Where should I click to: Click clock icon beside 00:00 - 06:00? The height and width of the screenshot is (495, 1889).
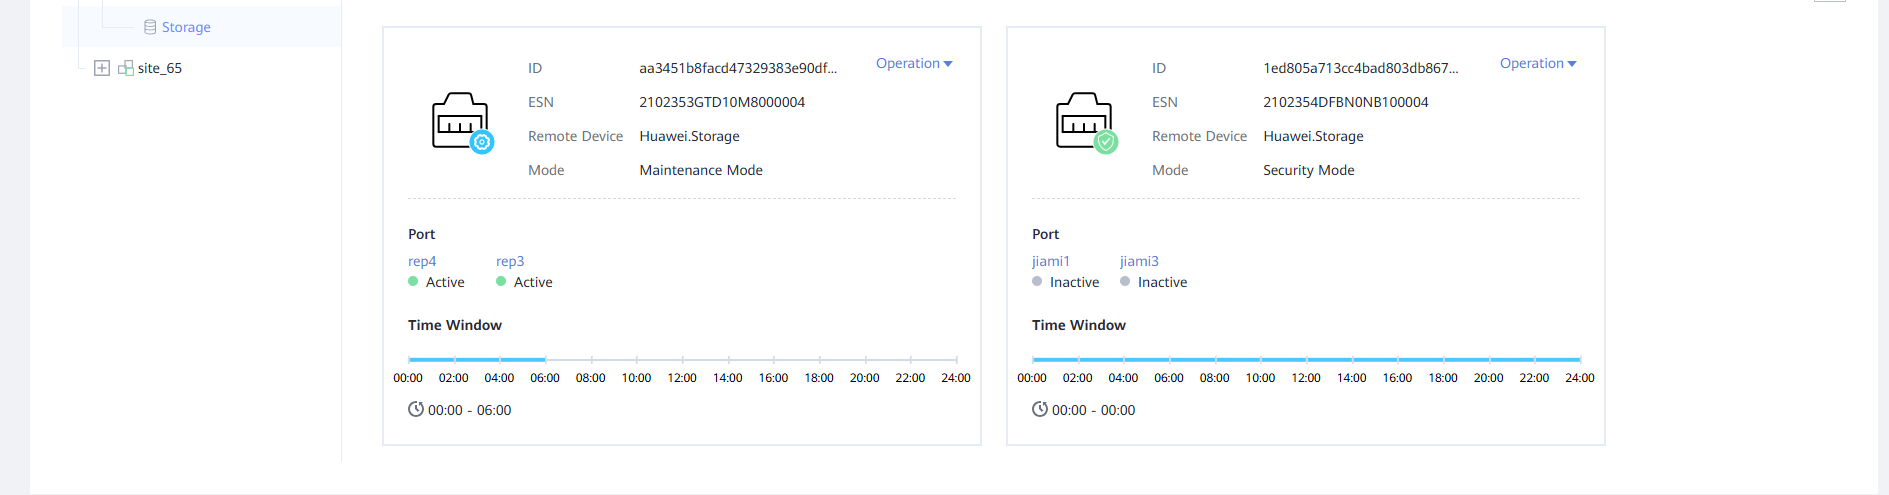(416, 409)
